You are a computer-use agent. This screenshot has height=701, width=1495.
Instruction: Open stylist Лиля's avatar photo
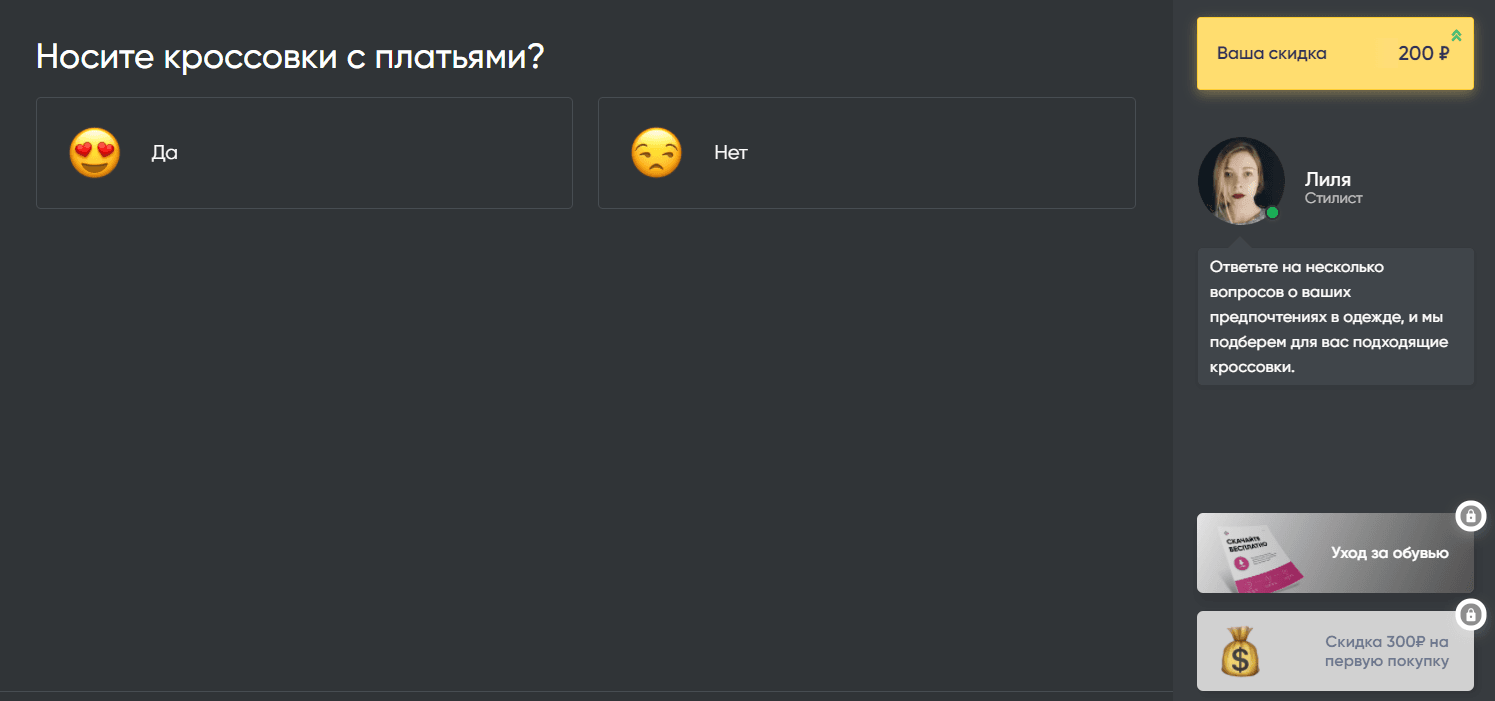1240,181
